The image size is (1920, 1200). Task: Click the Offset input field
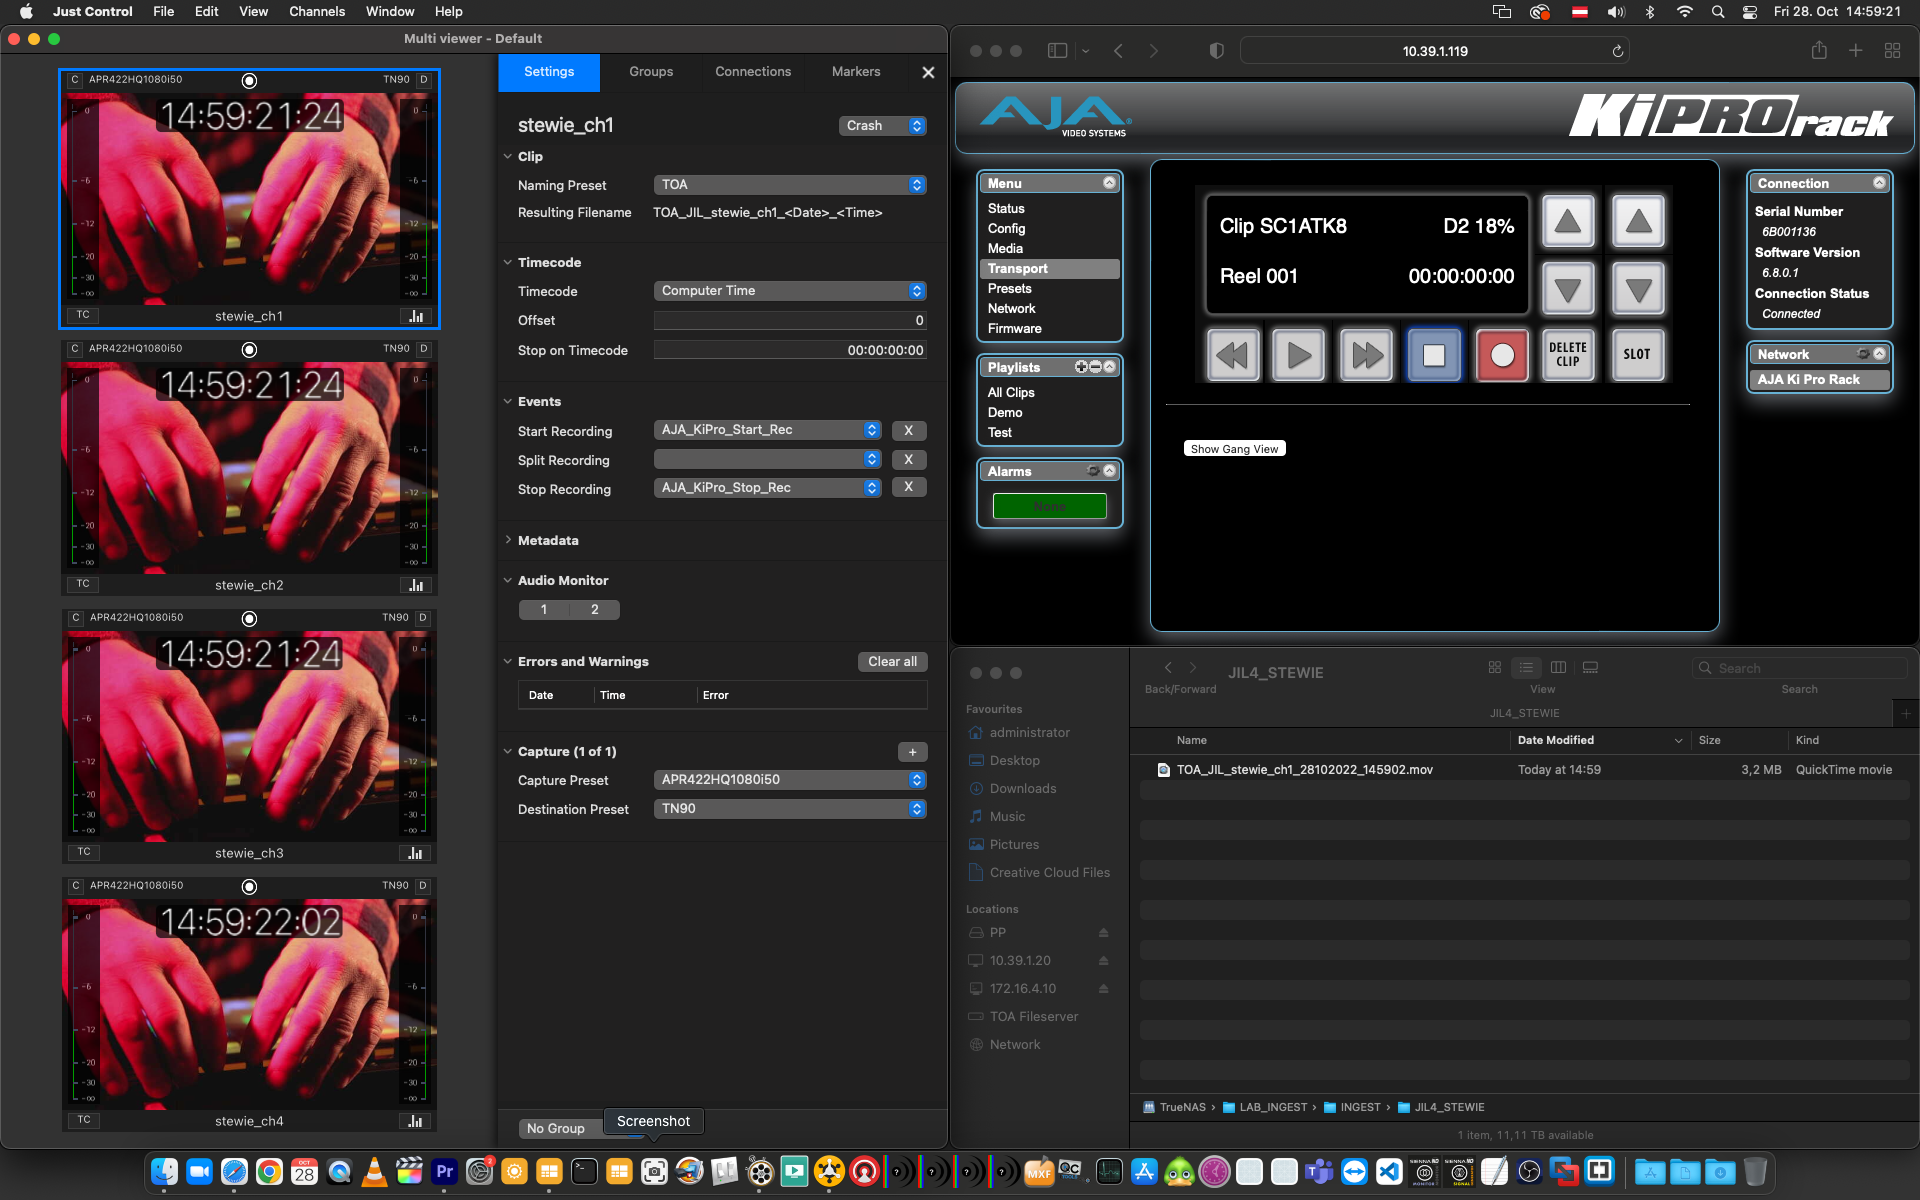point(790,321)
